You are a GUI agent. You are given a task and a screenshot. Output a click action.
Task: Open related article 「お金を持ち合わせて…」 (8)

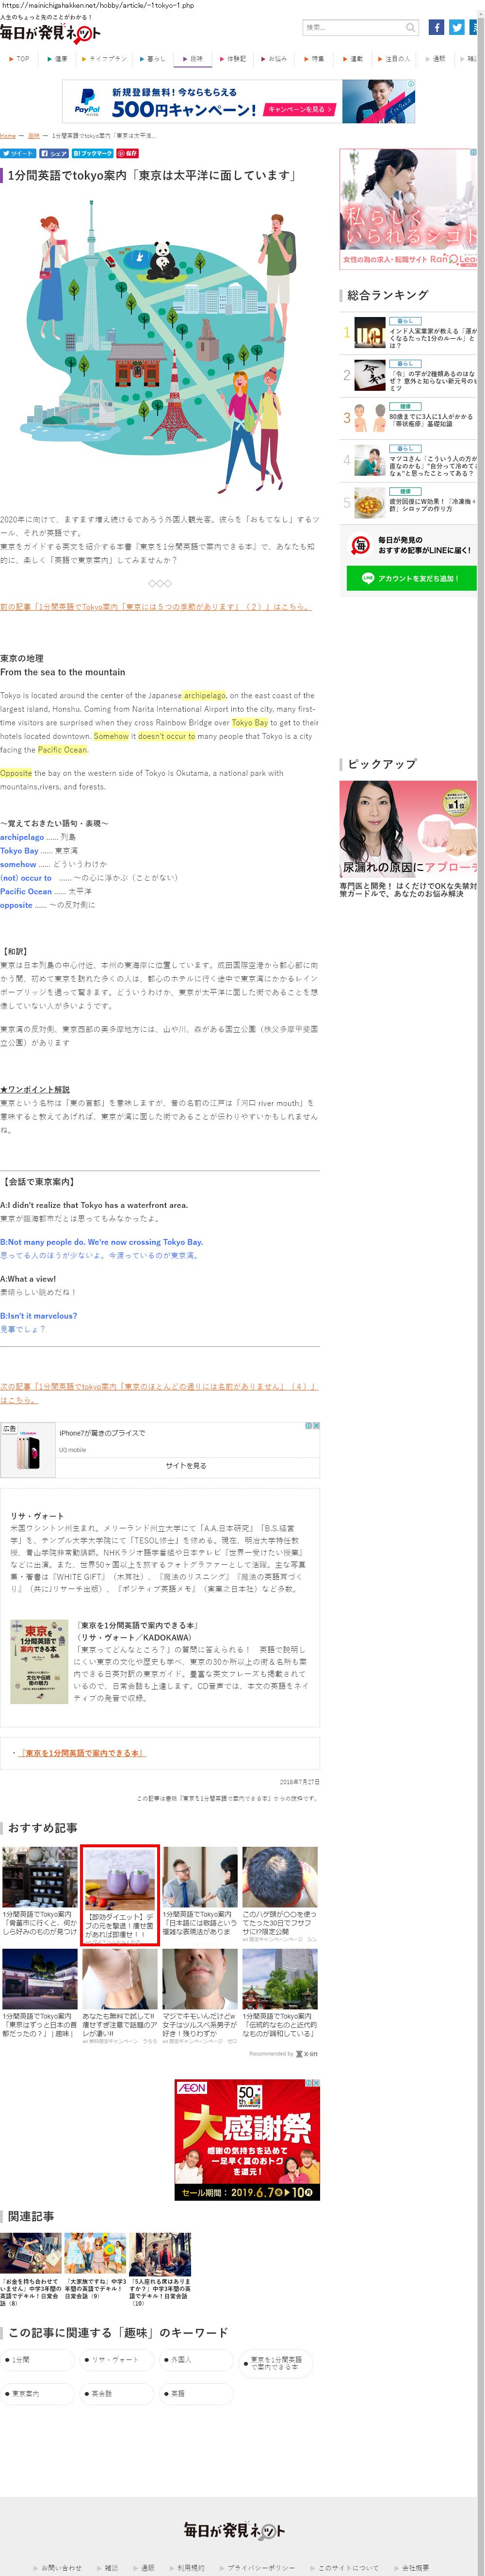tap(31, 2269)
